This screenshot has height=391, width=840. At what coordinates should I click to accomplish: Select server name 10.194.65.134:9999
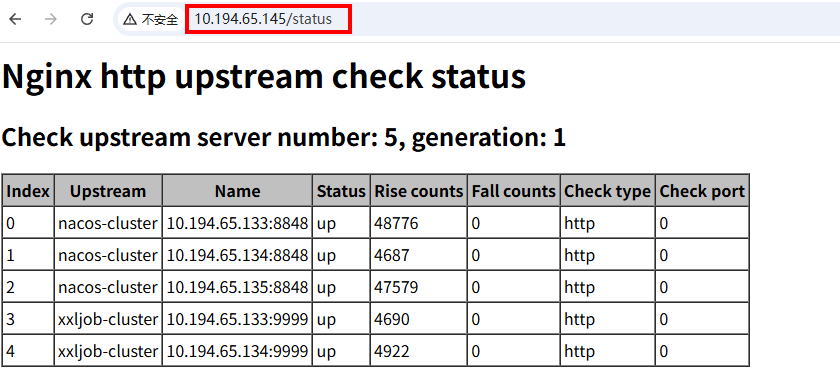tap(237, 351)
